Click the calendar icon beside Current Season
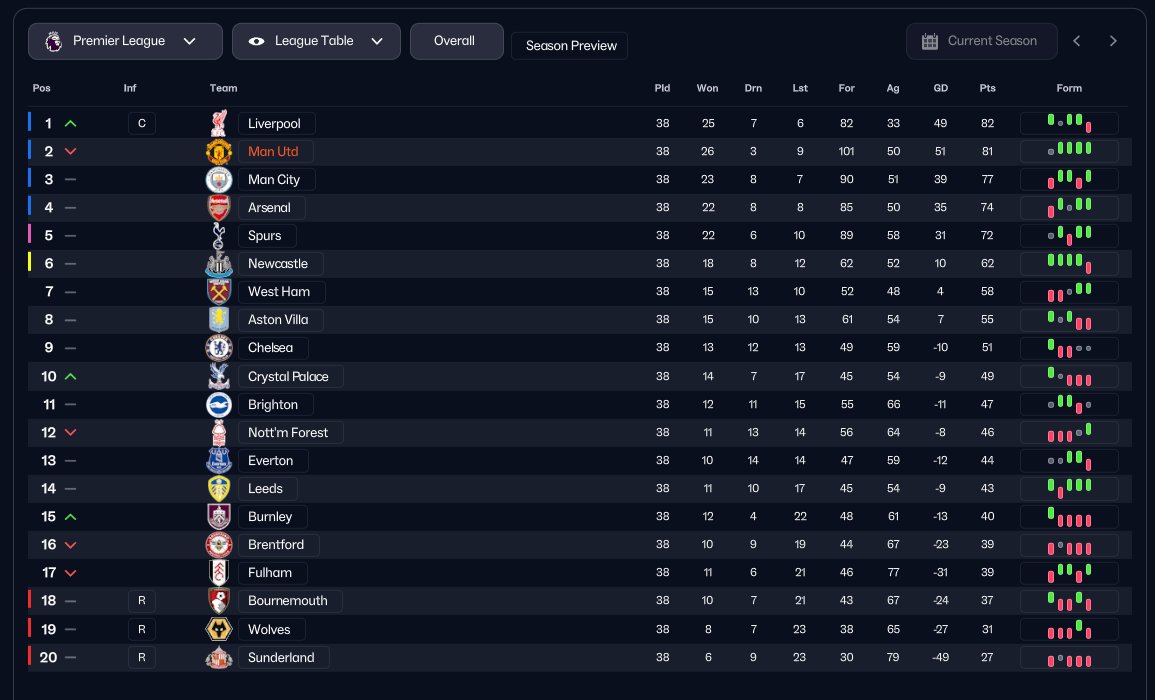The image size is (1155, 700). coord(930,41)
